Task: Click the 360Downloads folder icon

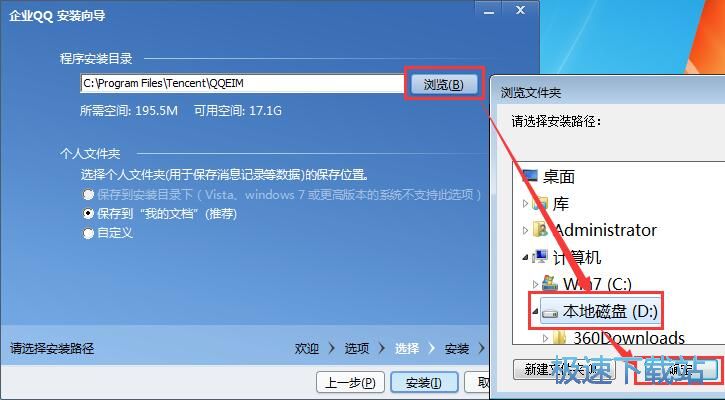Action: tap(560, 338)
